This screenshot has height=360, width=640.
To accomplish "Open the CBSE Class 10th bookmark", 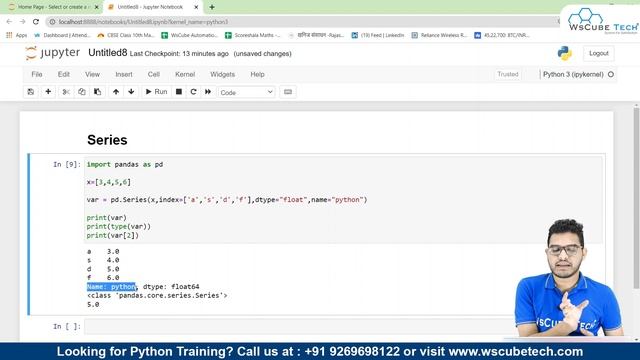I will click(126, 36).
